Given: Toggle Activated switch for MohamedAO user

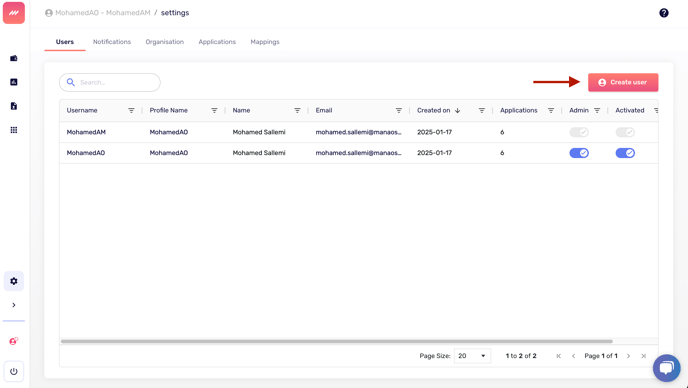Looking at the screenshot, I should [625, 153].
